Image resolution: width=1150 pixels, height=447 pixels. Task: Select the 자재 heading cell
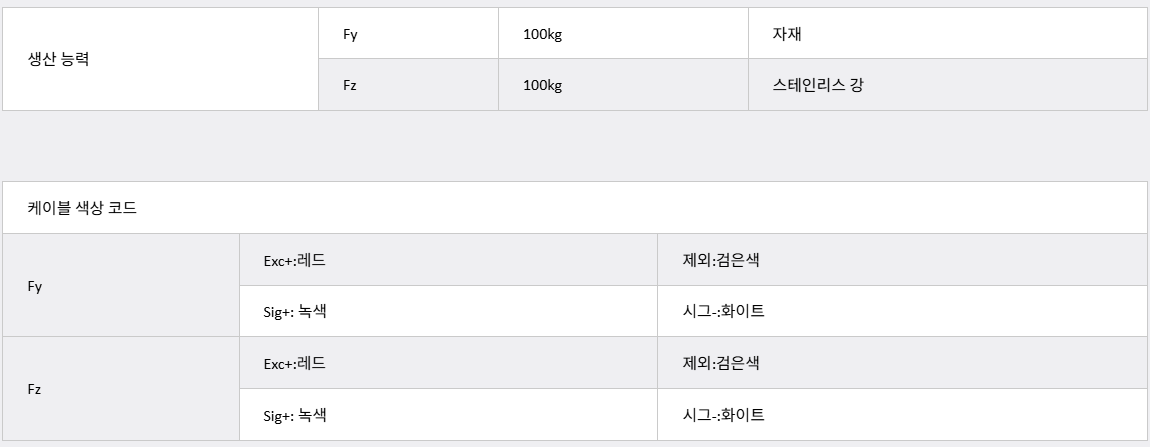pyautogui.click(x=948, y=34)
